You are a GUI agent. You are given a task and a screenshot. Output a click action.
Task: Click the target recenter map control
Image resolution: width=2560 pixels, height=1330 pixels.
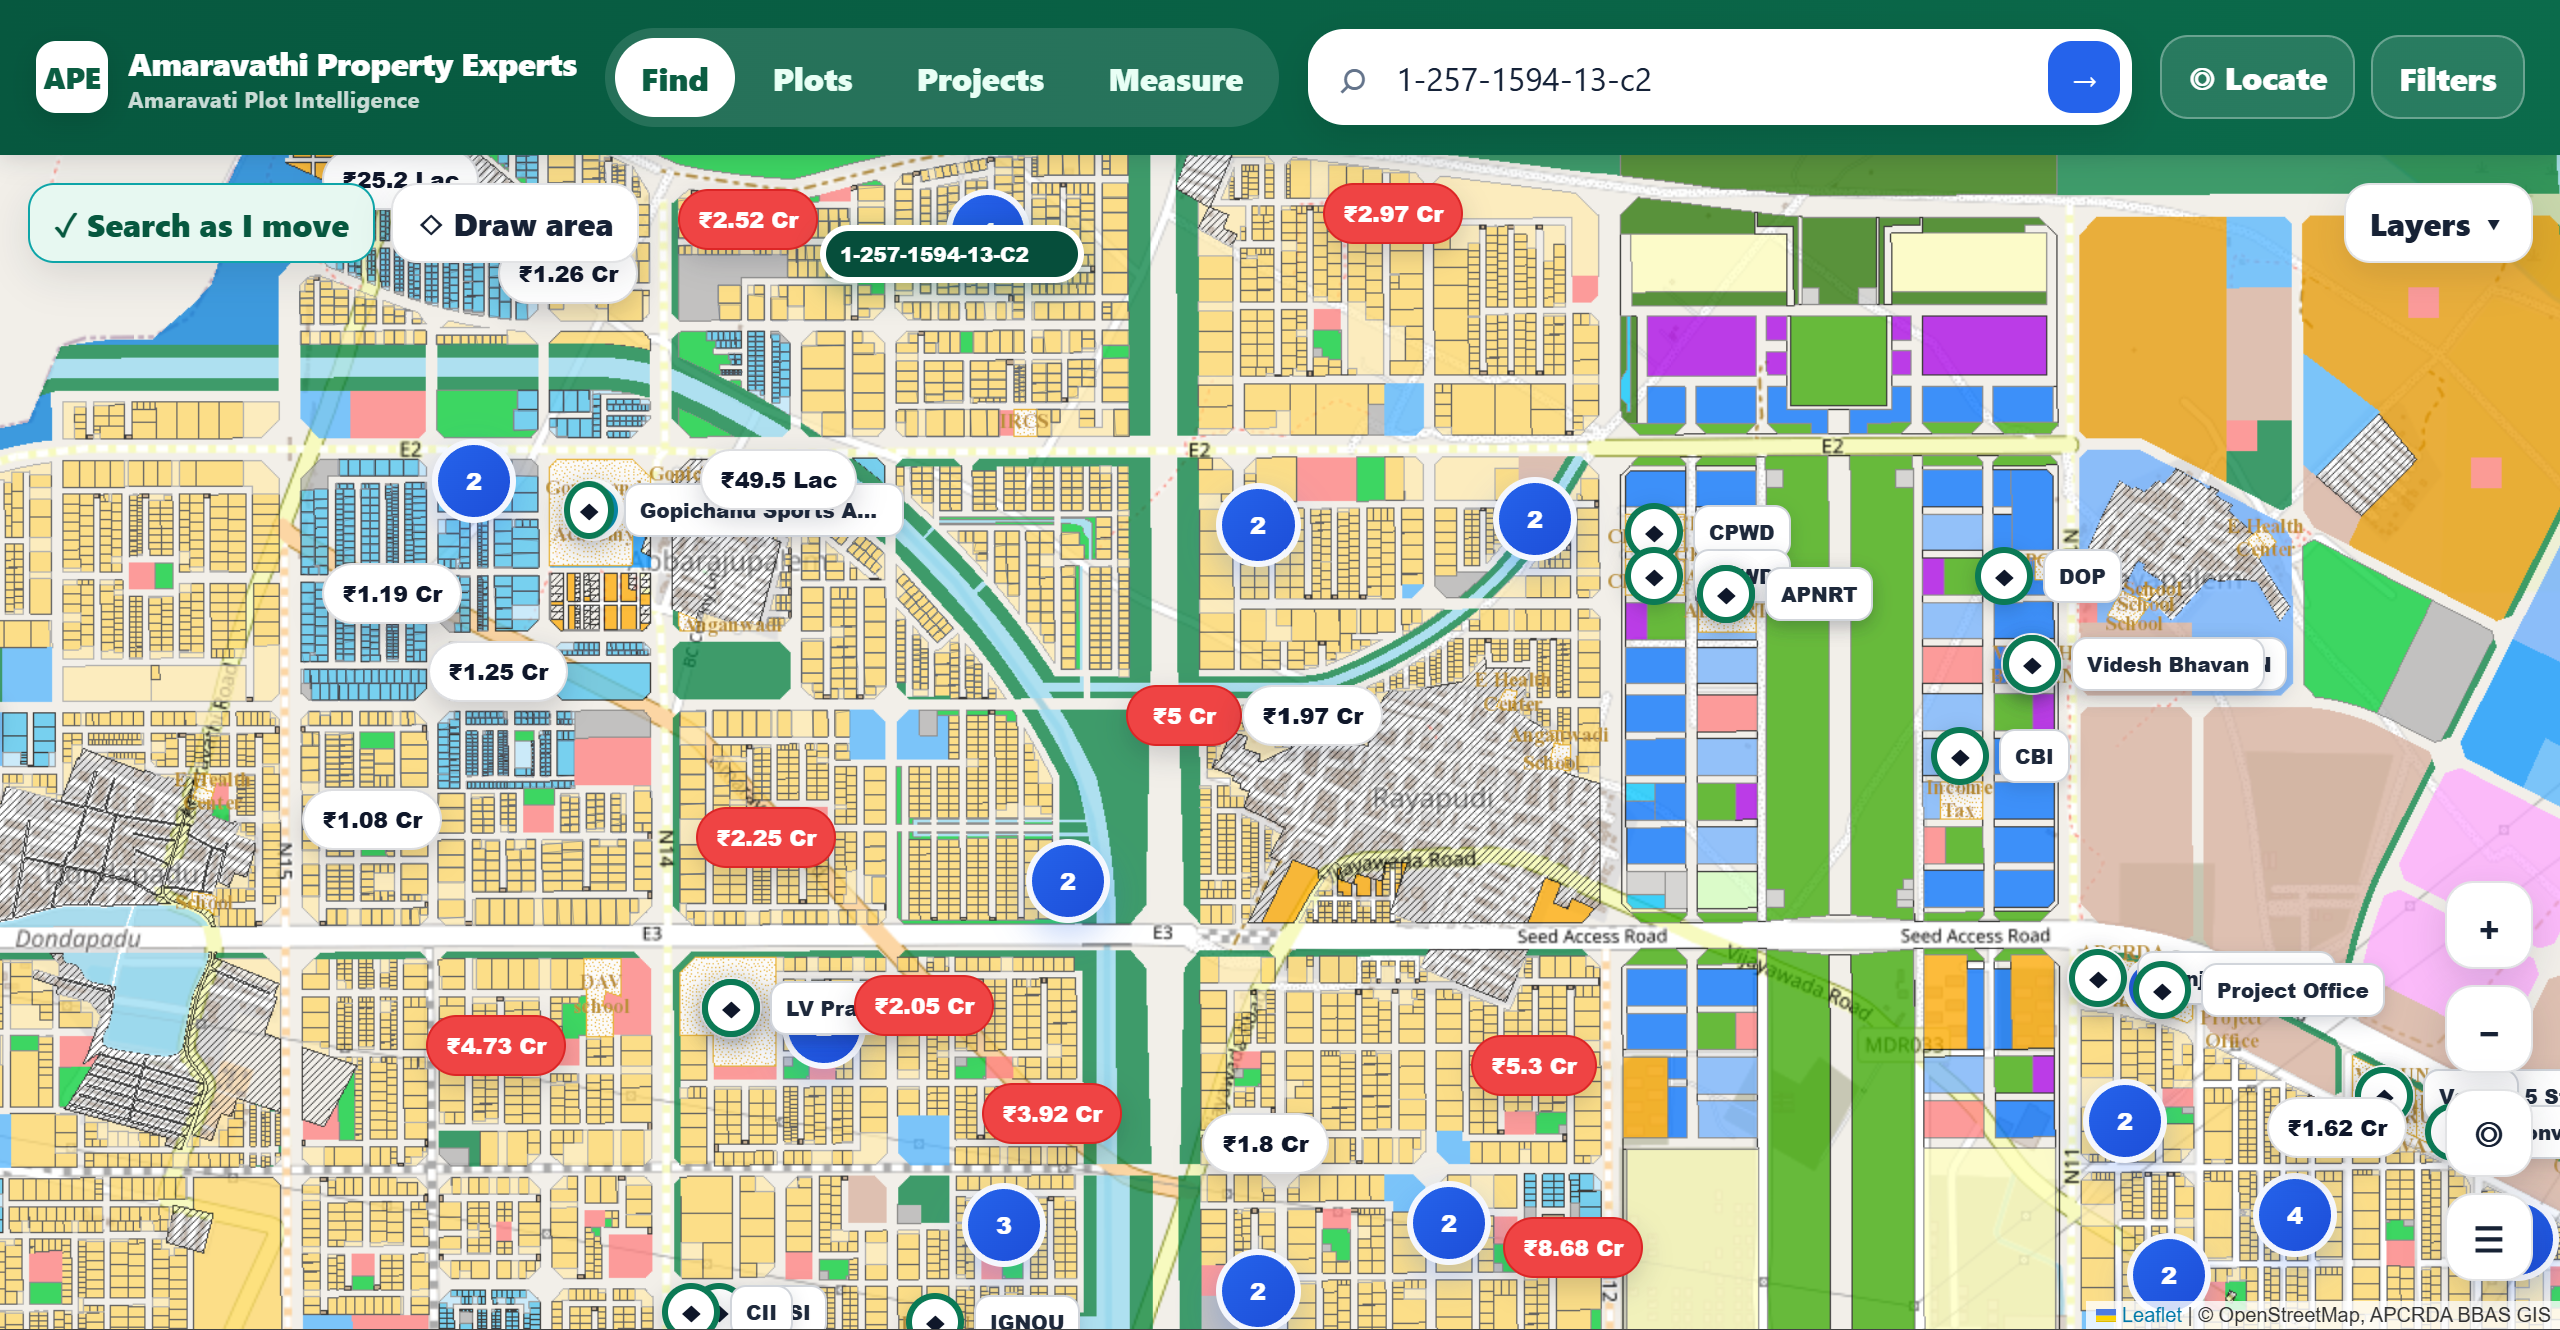(x=2488, y=1134)
